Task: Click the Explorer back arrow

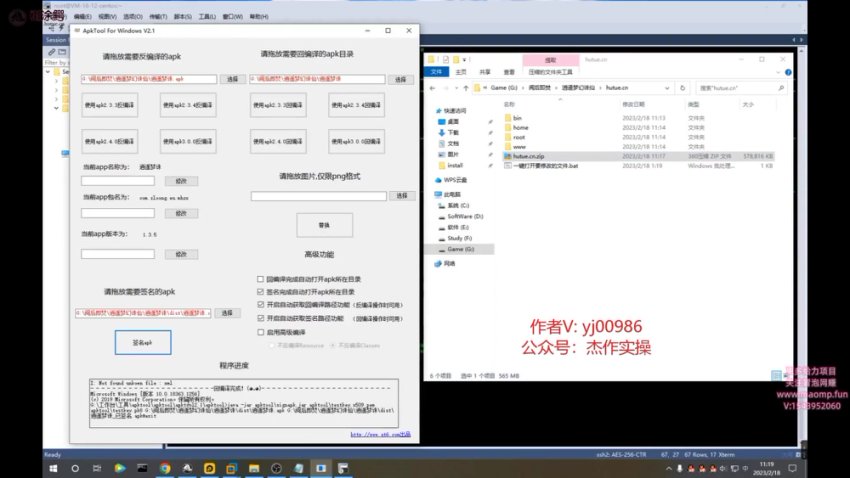Action: point(433,88)
